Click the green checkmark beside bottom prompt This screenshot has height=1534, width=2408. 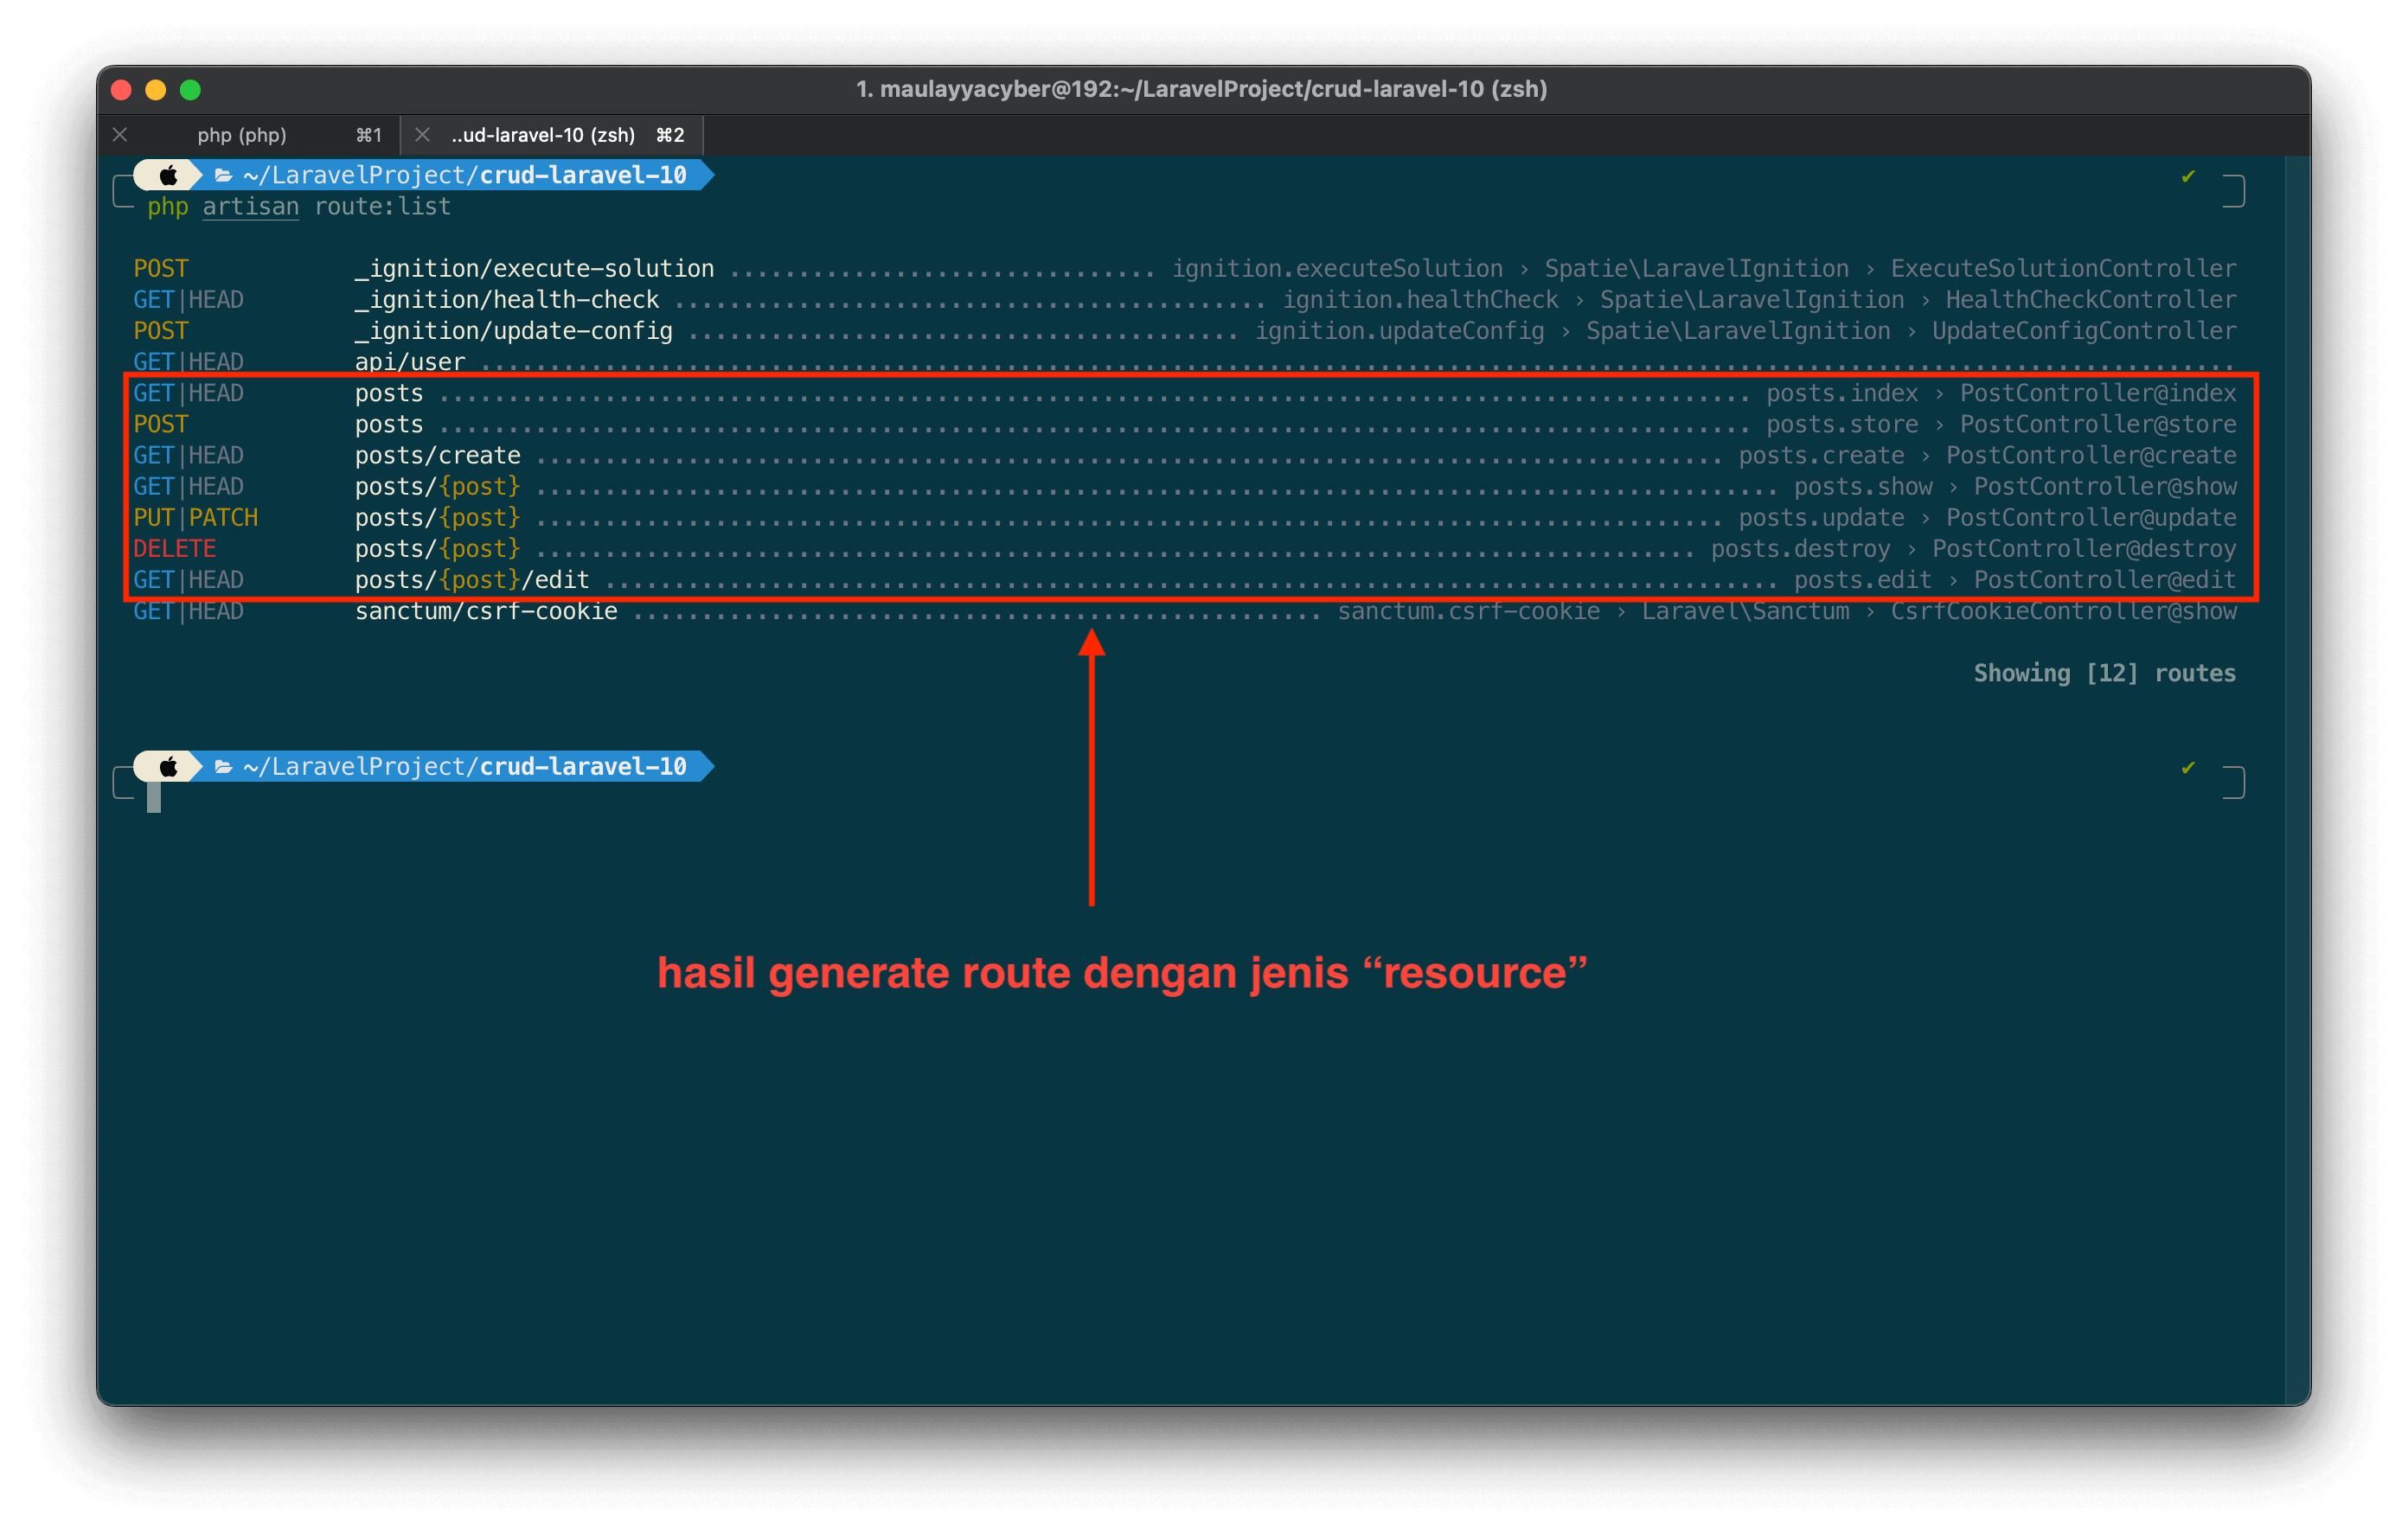tap(2187, 768)
